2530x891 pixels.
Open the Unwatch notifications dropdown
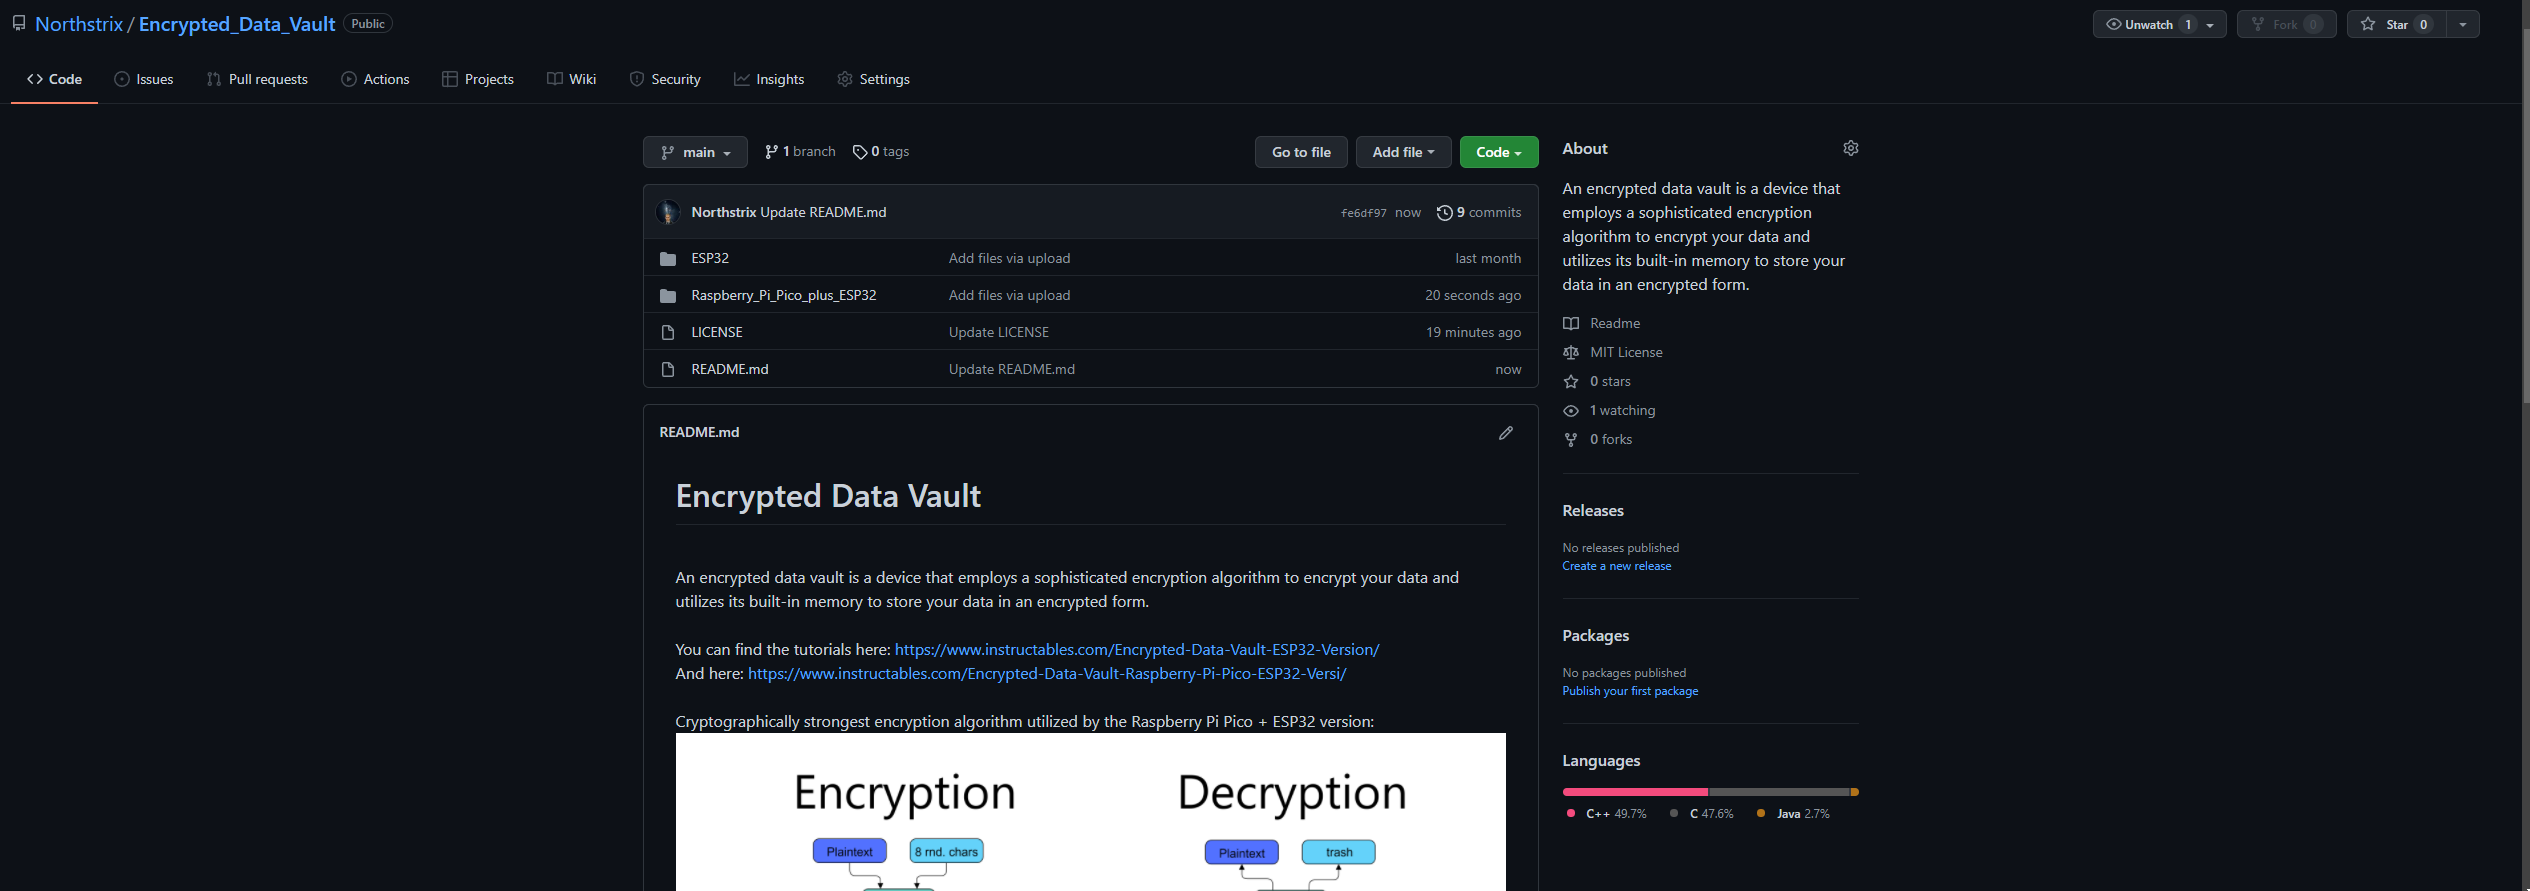(x=2159, y=24)
